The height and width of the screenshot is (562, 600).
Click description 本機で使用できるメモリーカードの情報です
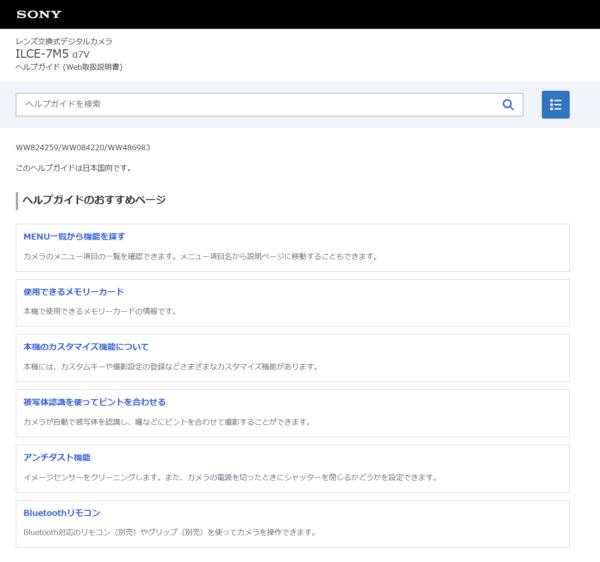click(99, 311)
